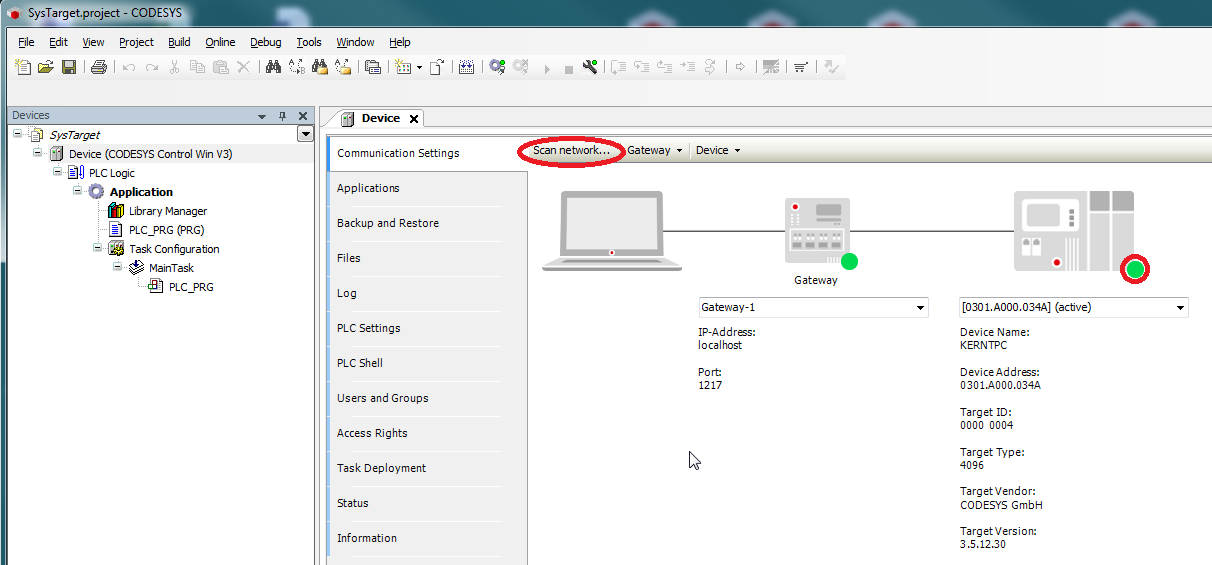Screen dimensions: 1212x565
Task: Click the Find binoculars icon
Action: click(273, 67)
